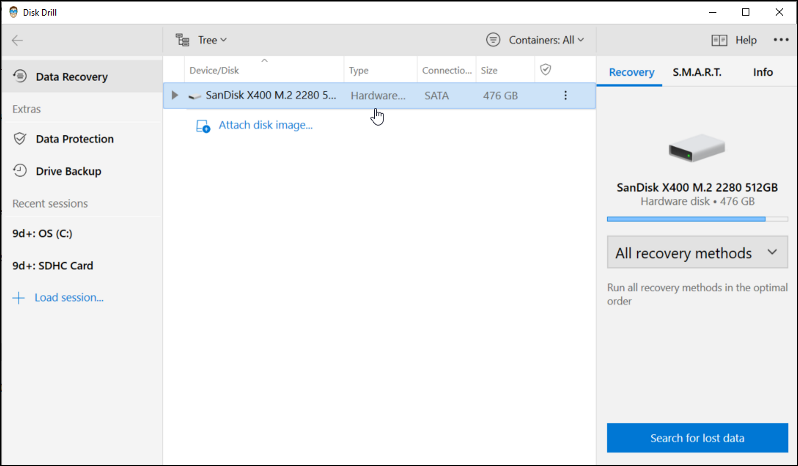Screen dimensions: 798x466
Task: Close the Disk Drill window
Action: tap(779, 12)
